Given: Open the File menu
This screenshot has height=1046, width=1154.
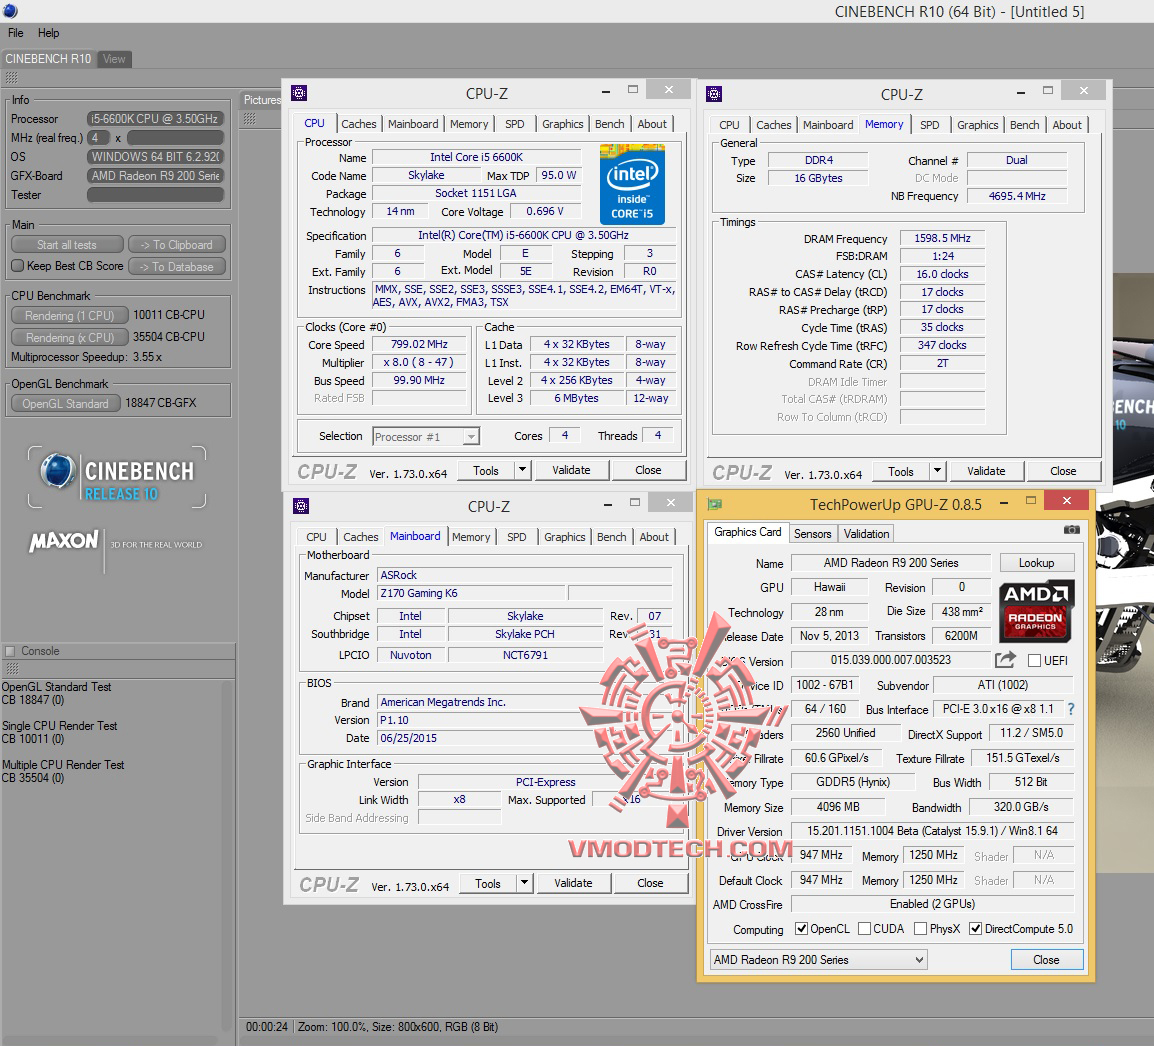Looking at the screenshot, I should (x=15, y=33).
